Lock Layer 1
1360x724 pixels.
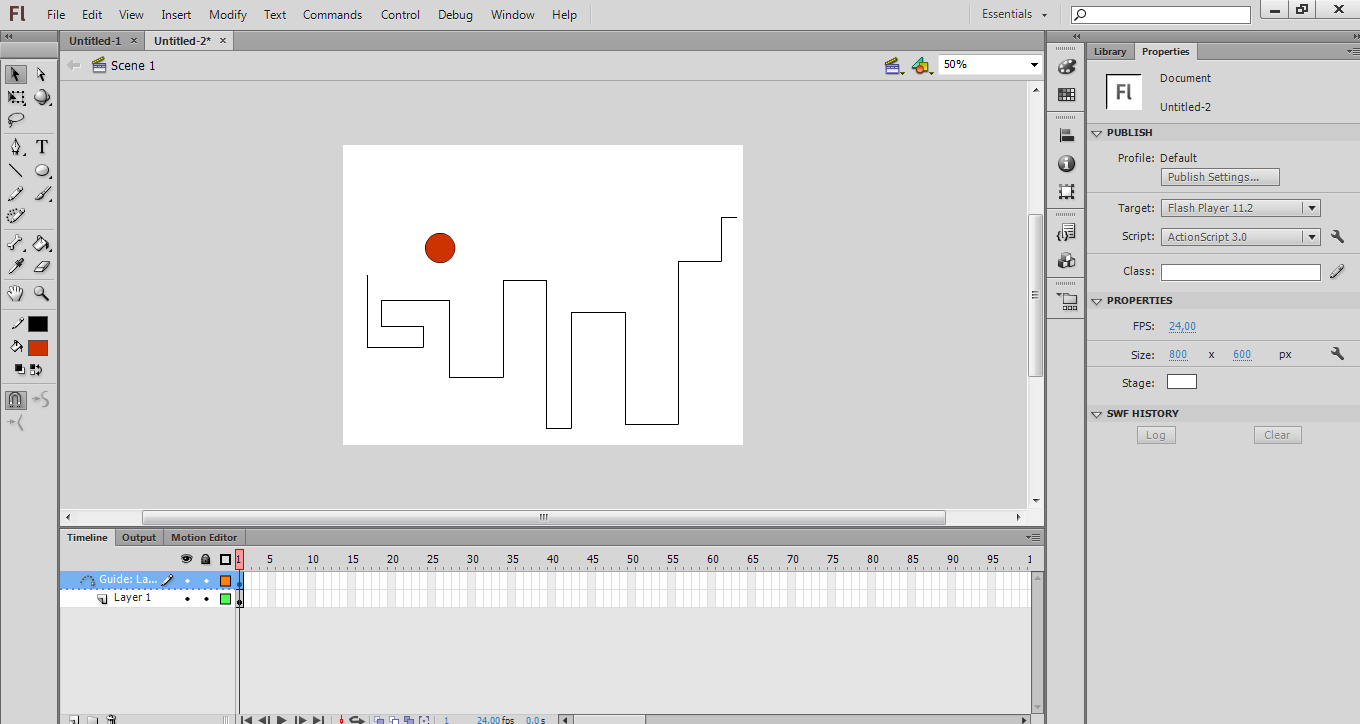click(x=205, y=597)
